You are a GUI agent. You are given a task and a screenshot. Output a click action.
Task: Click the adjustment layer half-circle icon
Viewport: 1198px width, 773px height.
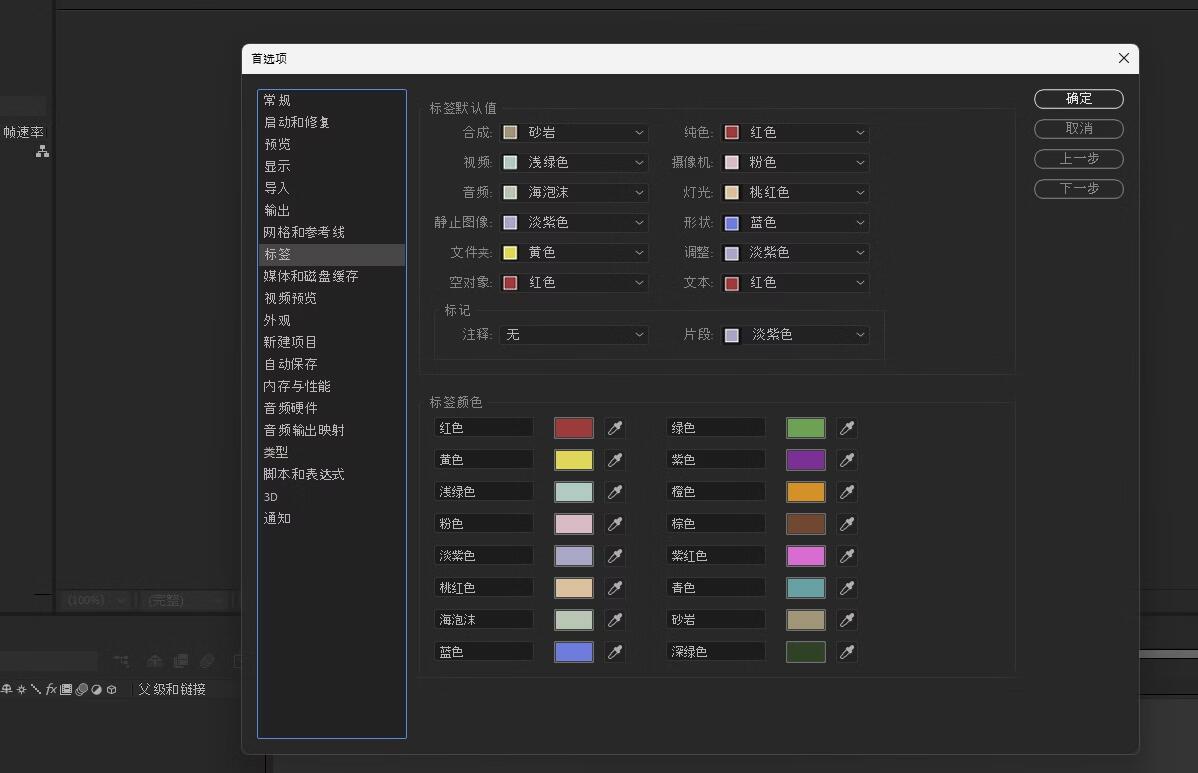(96, 689)
